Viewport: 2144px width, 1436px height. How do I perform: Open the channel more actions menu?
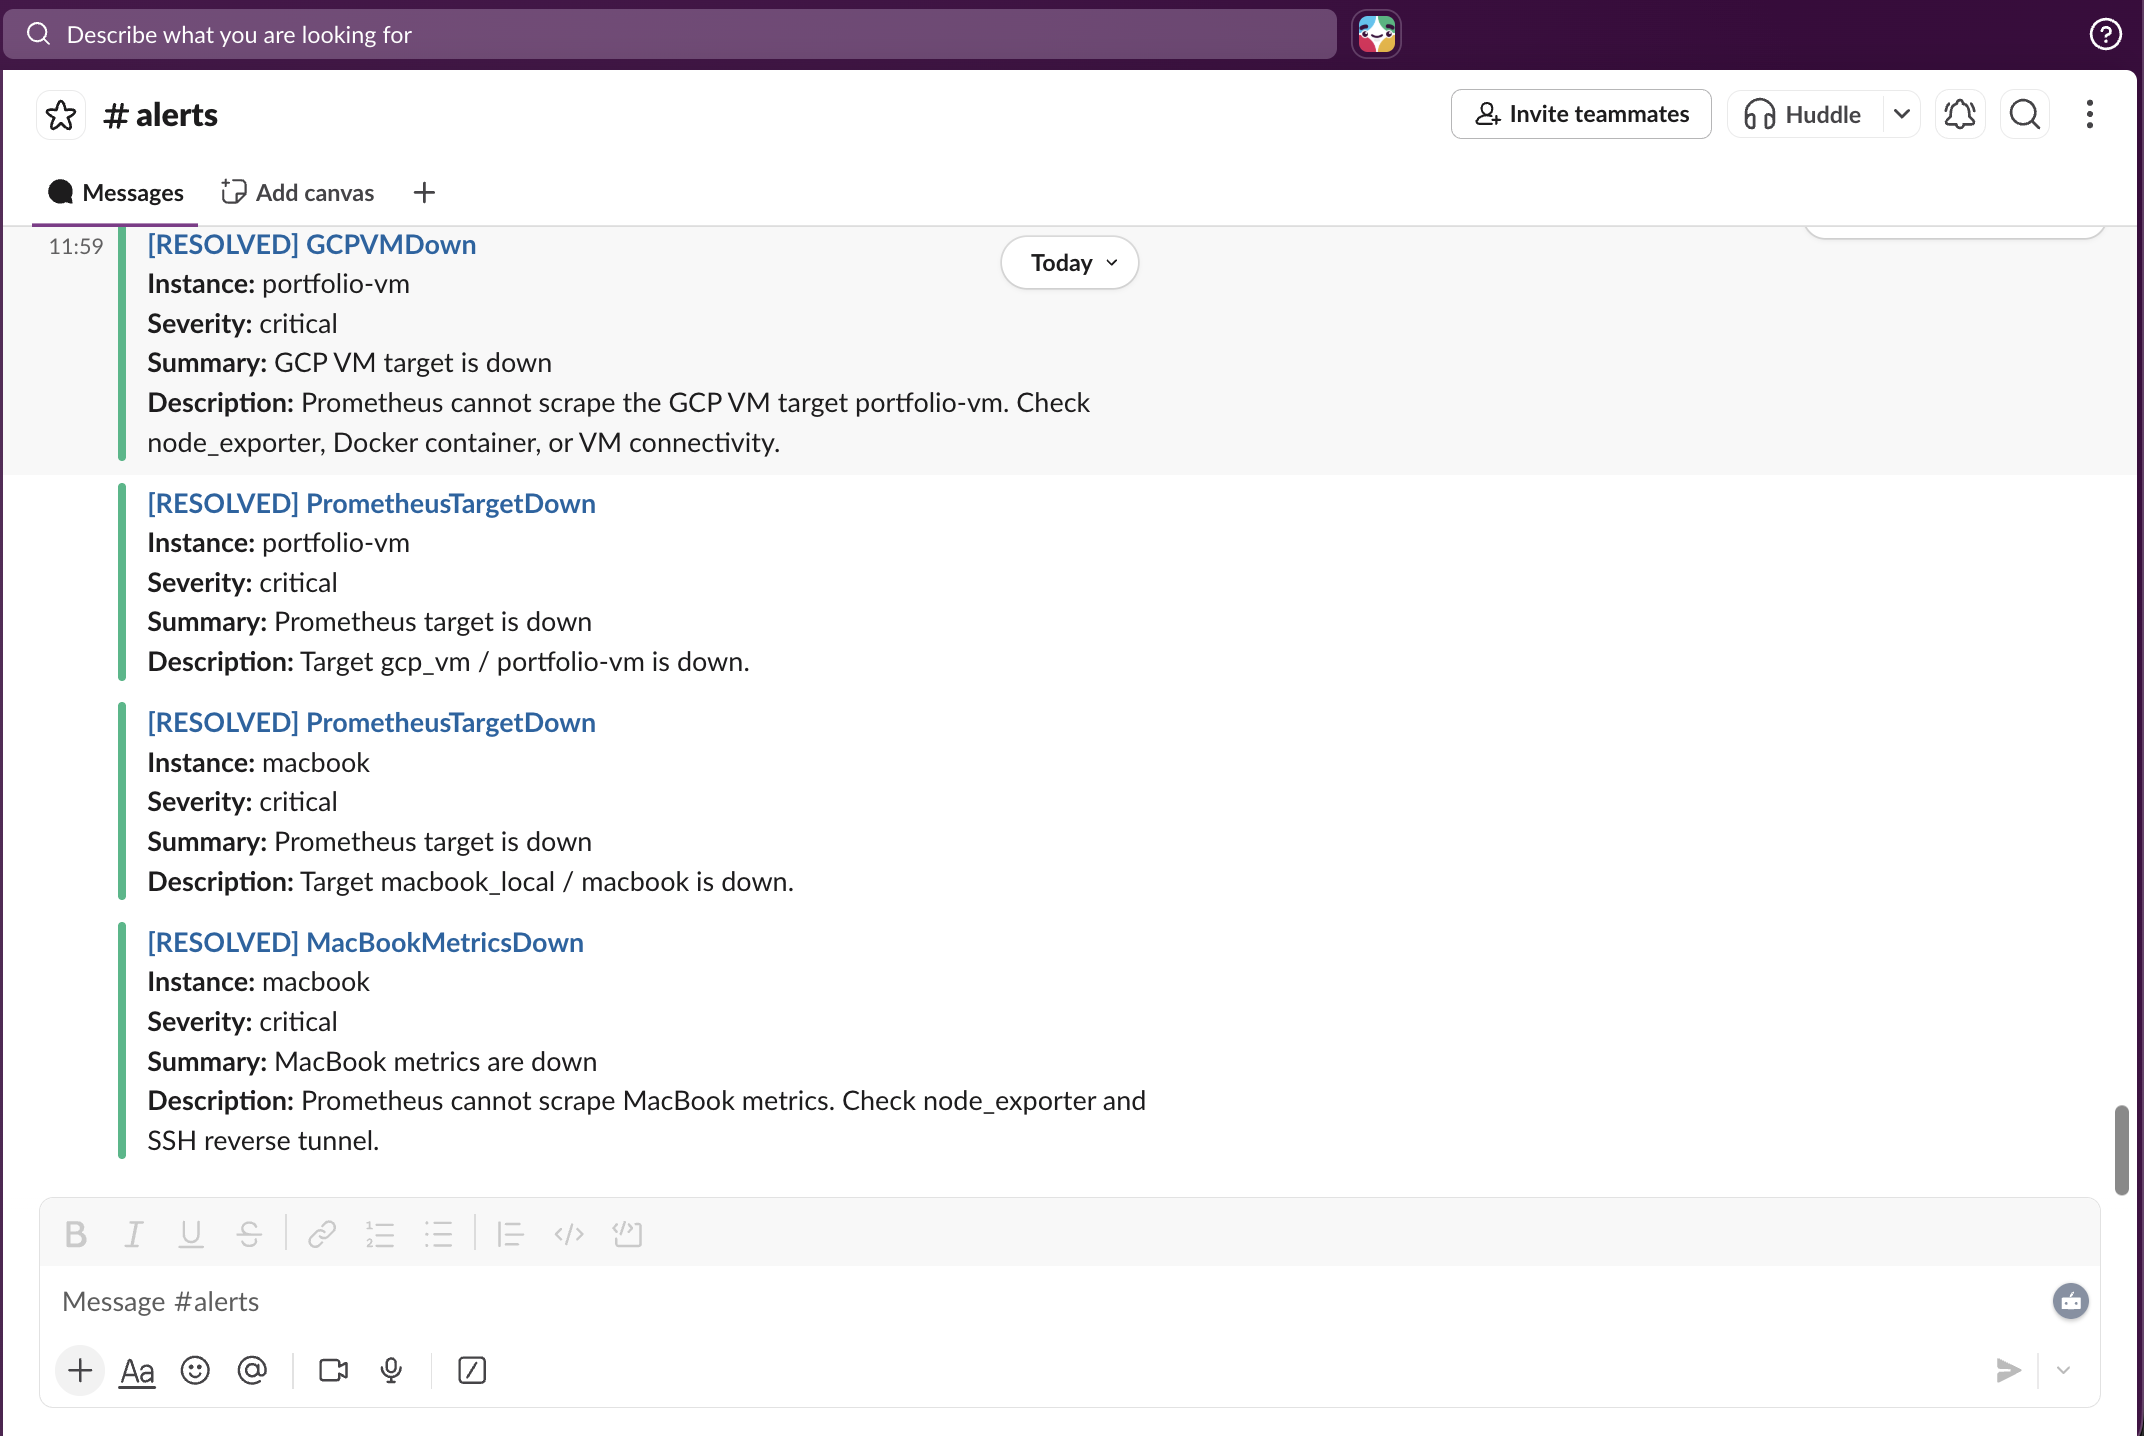[x=2089, y=114]
